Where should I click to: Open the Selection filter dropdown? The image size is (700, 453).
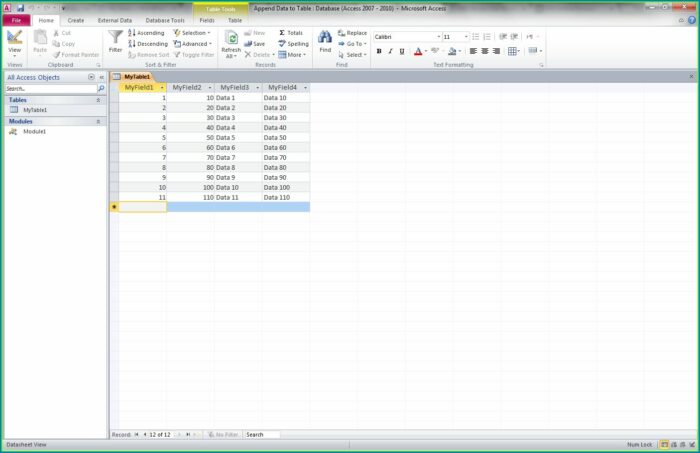pos(192,33)
